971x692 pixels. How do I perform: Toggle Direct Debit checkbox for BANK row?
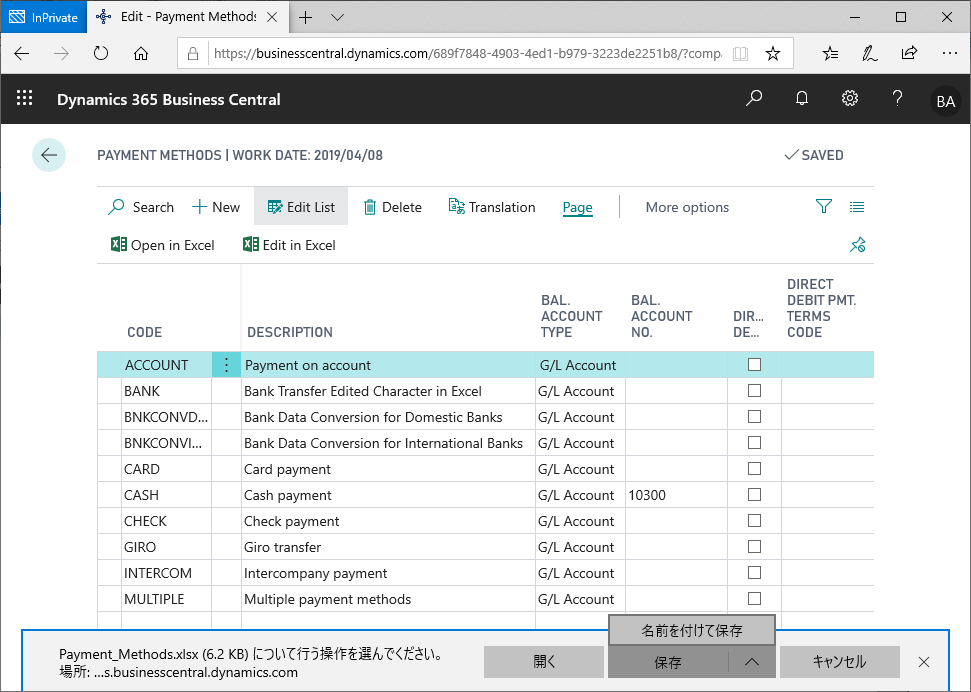click(754, 391)
